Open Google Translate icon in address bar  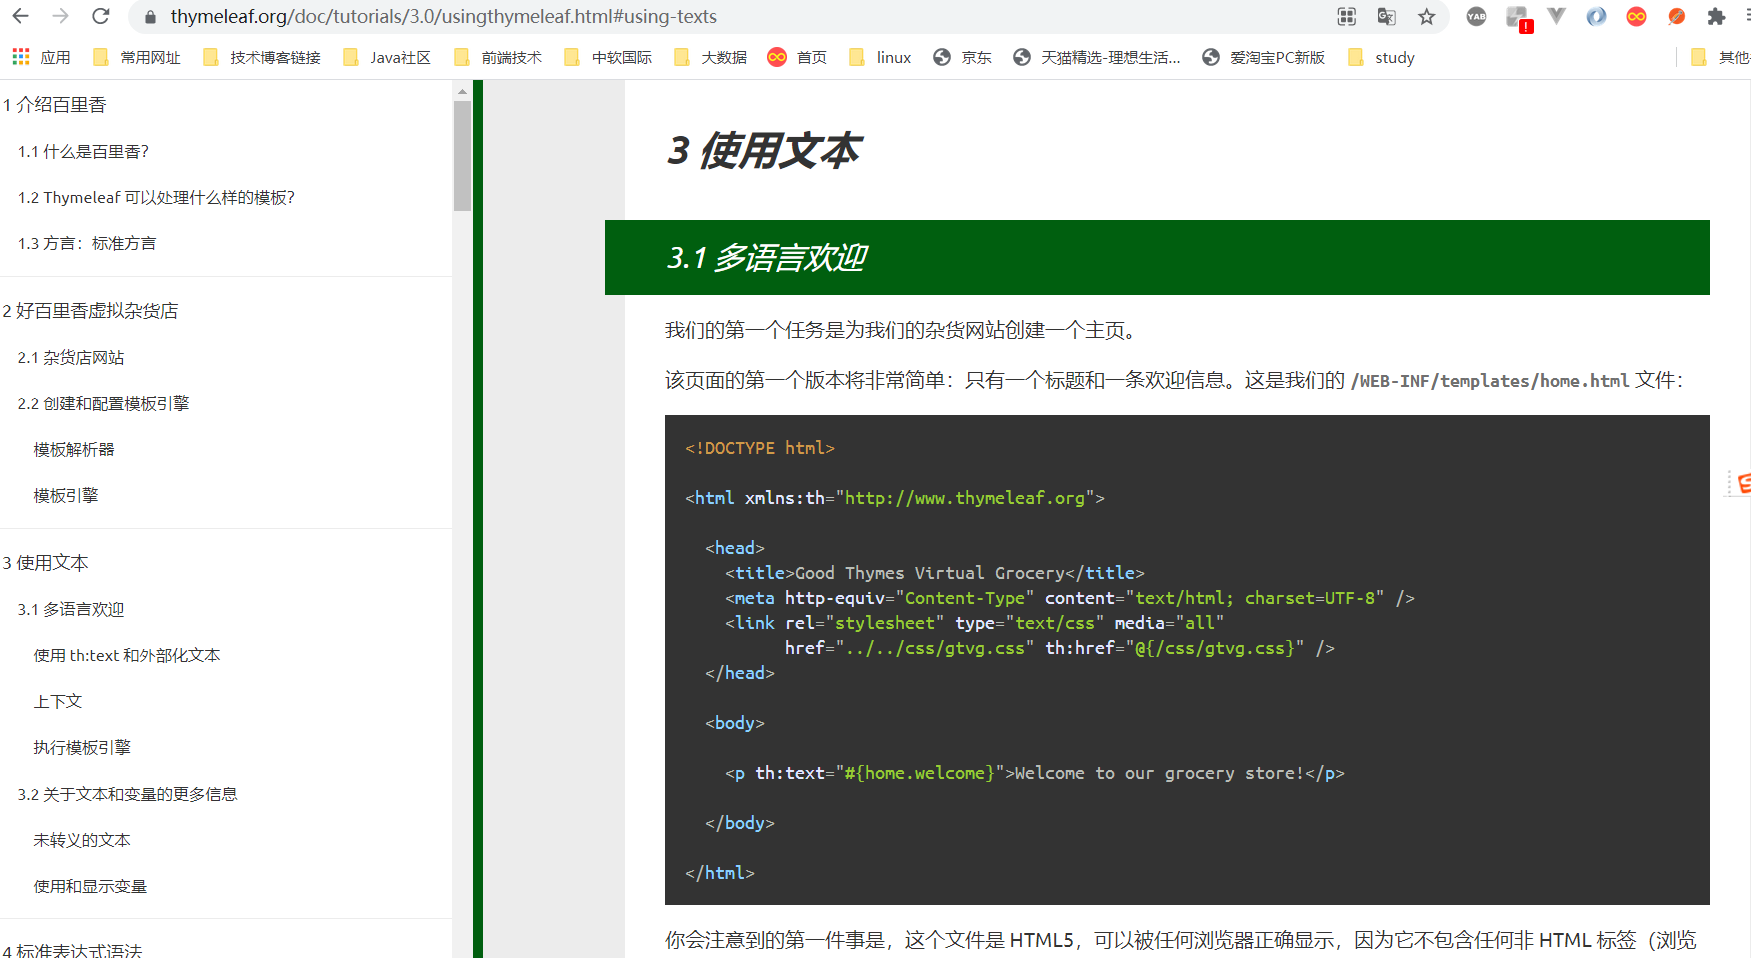pyautogui.click(x=1386, y=16)
